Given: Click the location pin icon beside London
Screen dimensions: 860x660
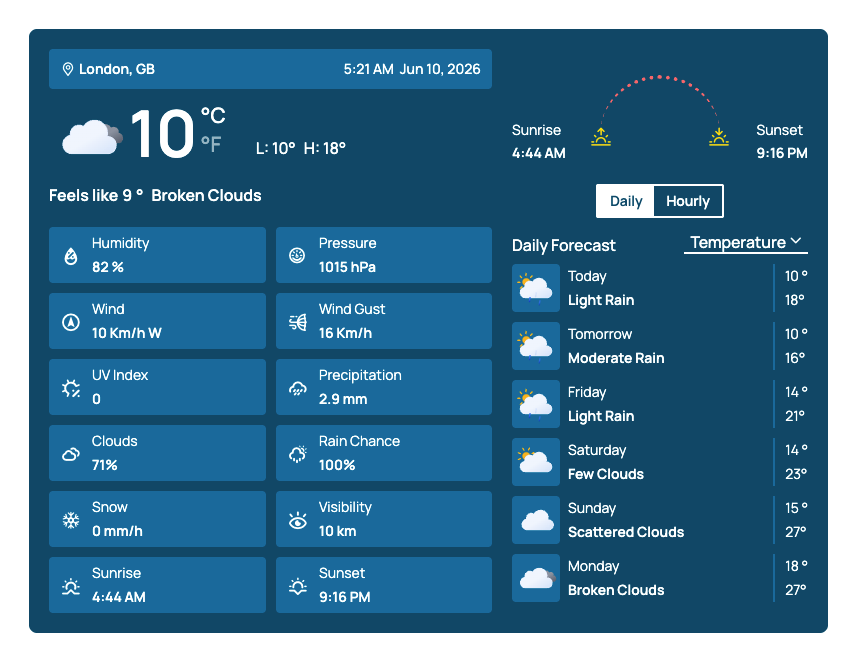Looking at the screenshot, I should click(x=67, y=69).
